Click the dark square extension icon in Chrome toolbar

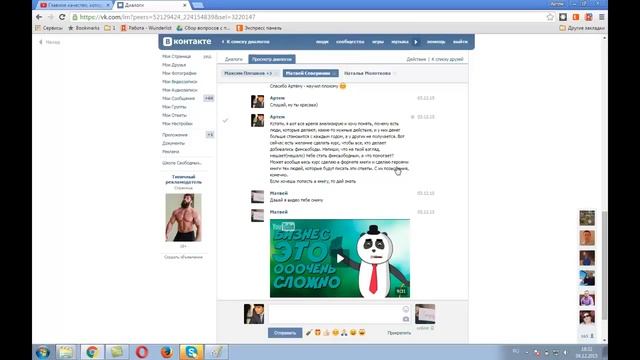coord(563,17)
